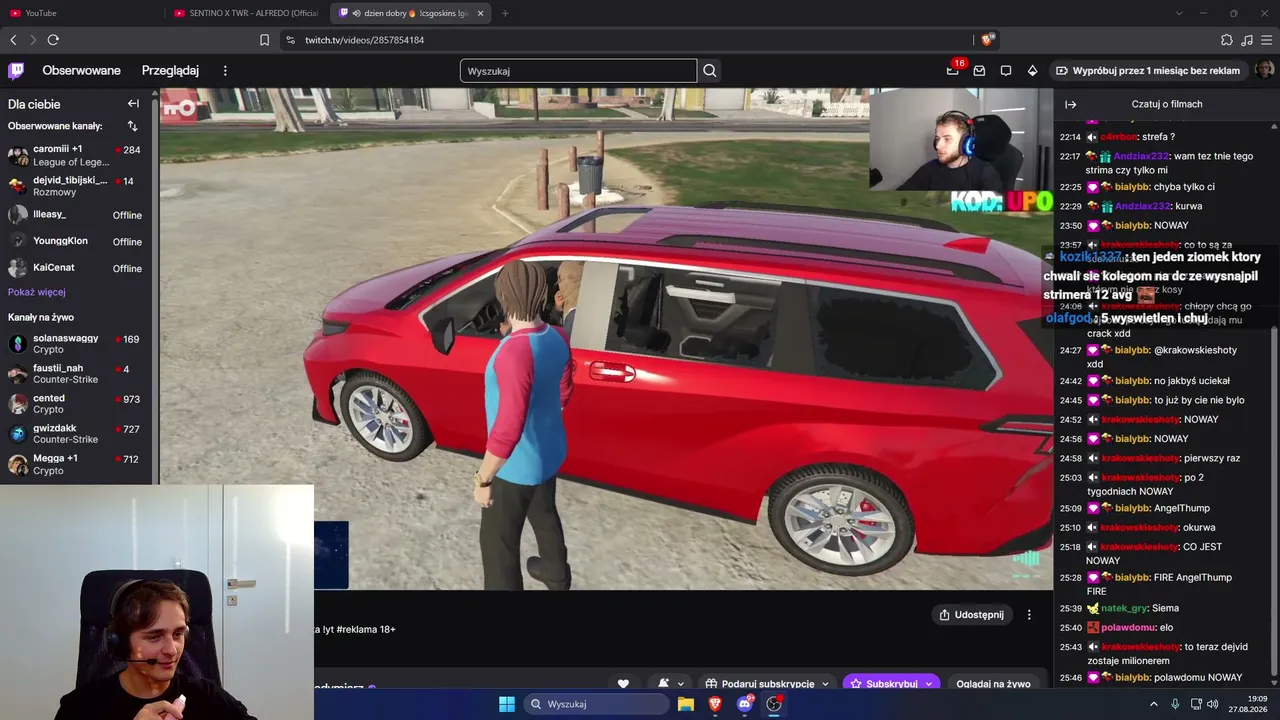Image resolution: width=1280 pixels, height=720 pixels.
Task: Click the twitch.tv address bar URL
Action: coord(364,40)
